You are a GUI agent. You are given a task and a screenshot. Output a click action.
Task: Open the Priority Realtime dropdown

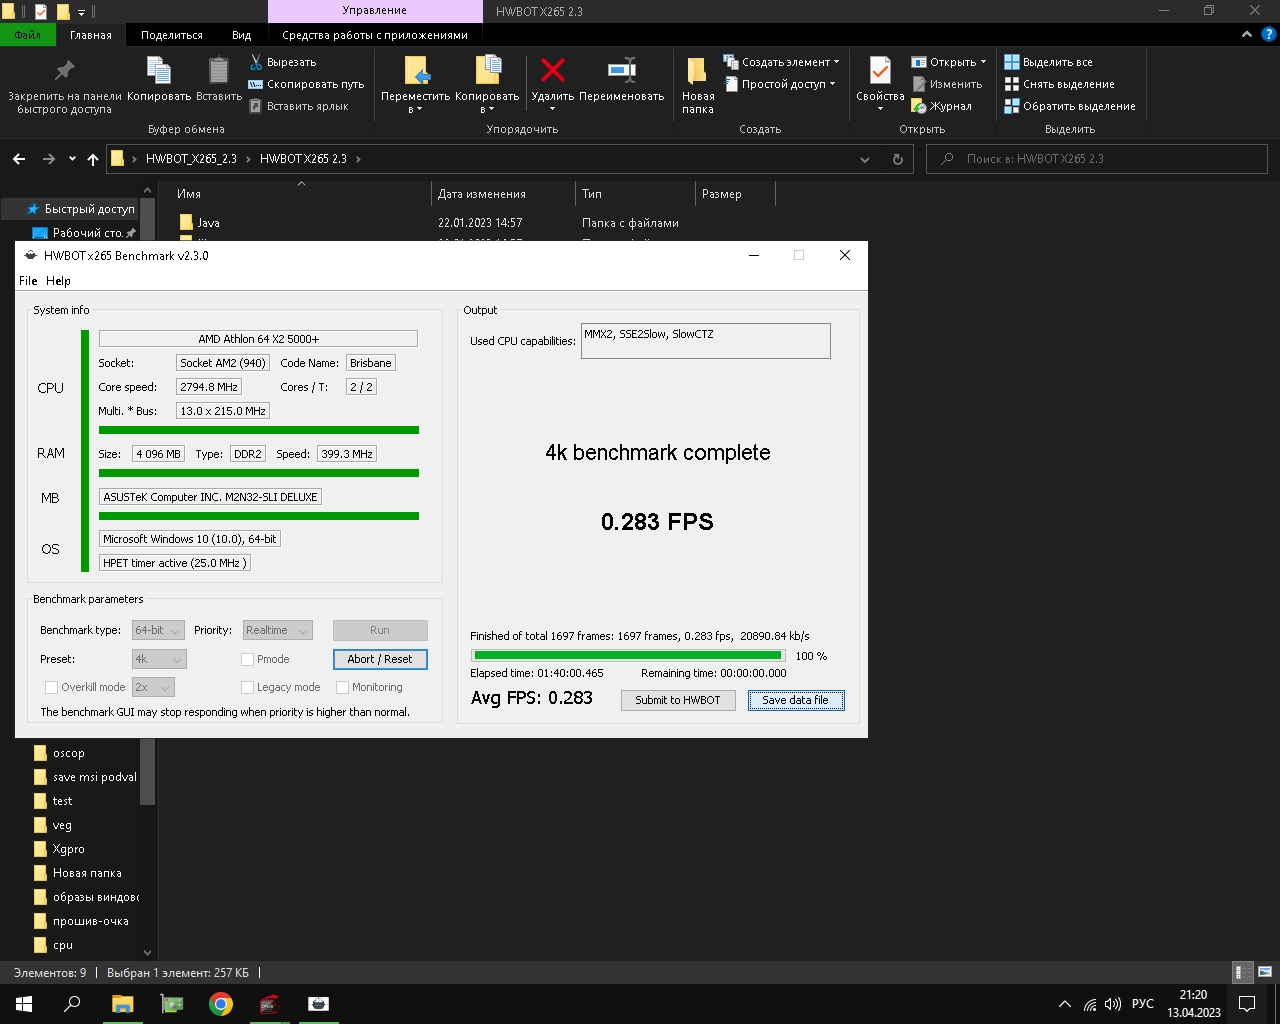pos(277,630)
